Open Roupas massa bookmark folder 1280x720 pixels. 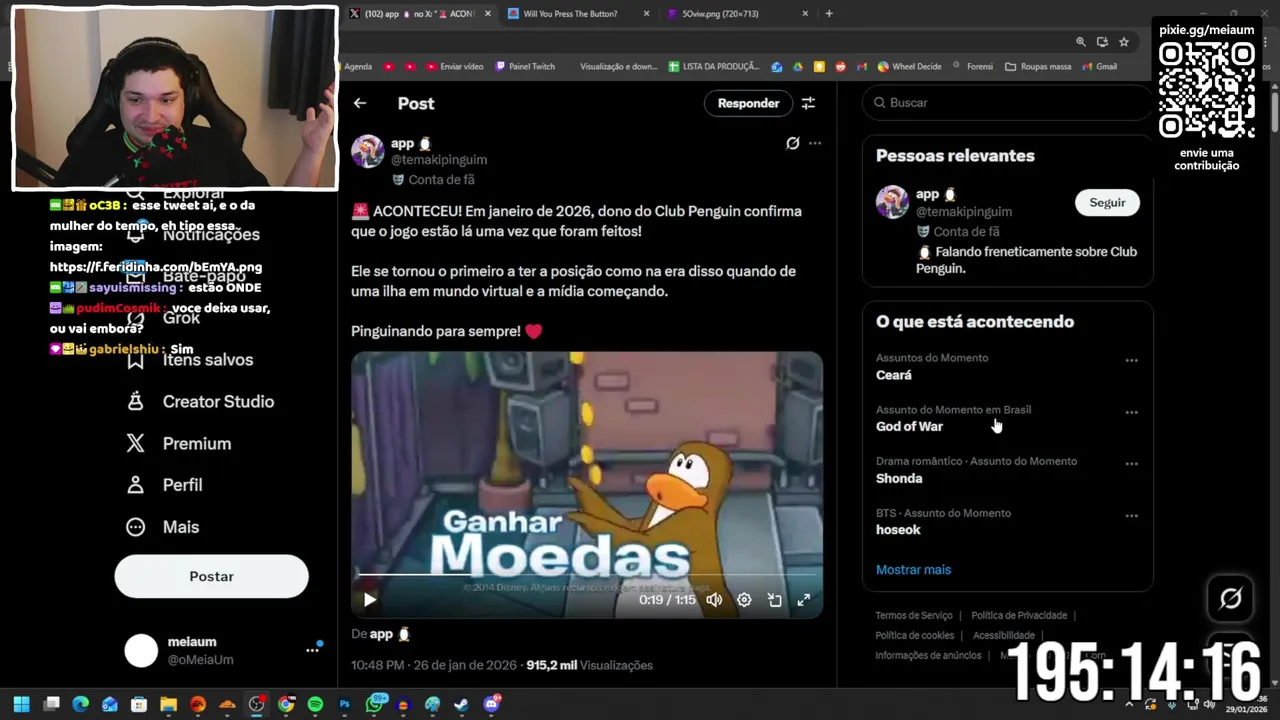(1038, 67)
